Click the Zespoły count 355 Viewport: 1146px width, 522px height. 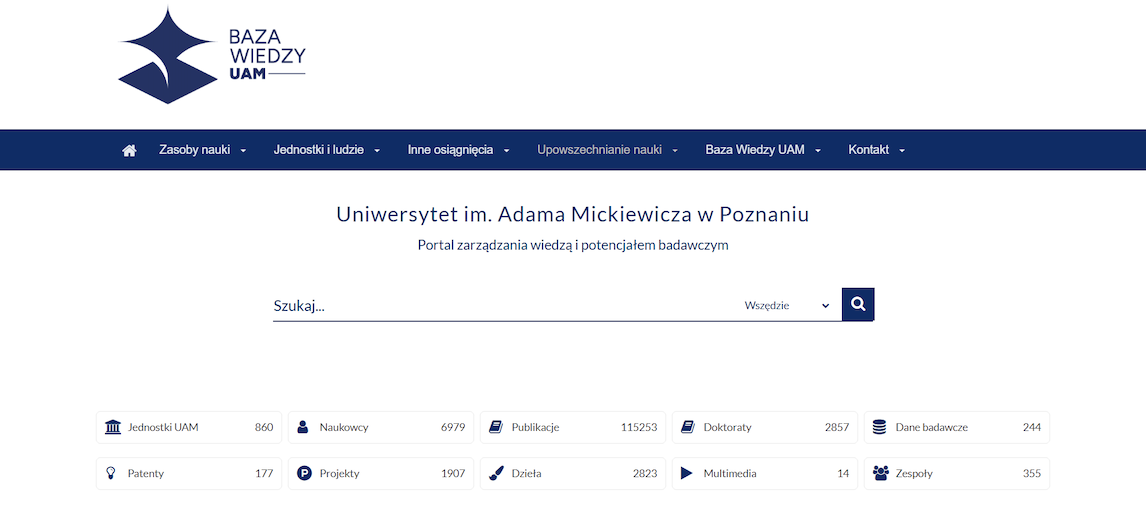(x=1031, y=474)
